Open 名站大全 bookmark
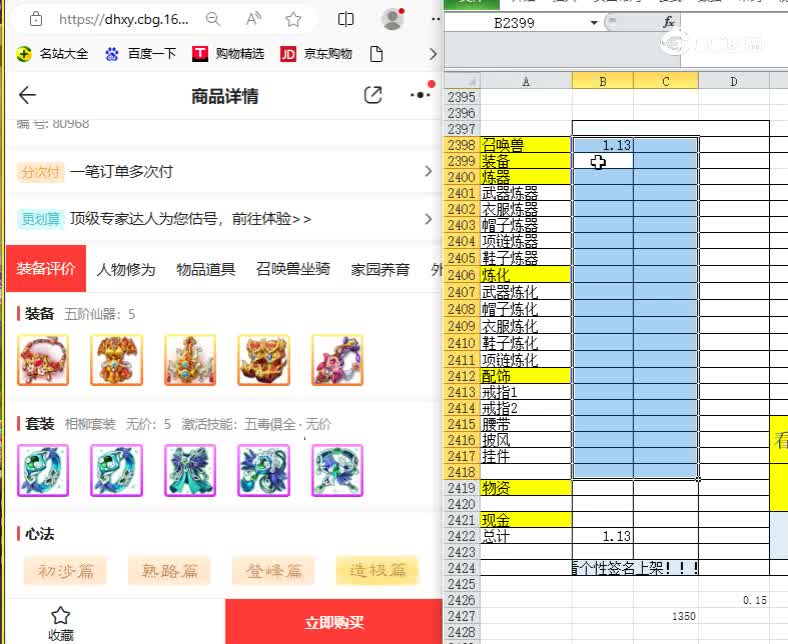788x644 pixels. coord(52,53)
